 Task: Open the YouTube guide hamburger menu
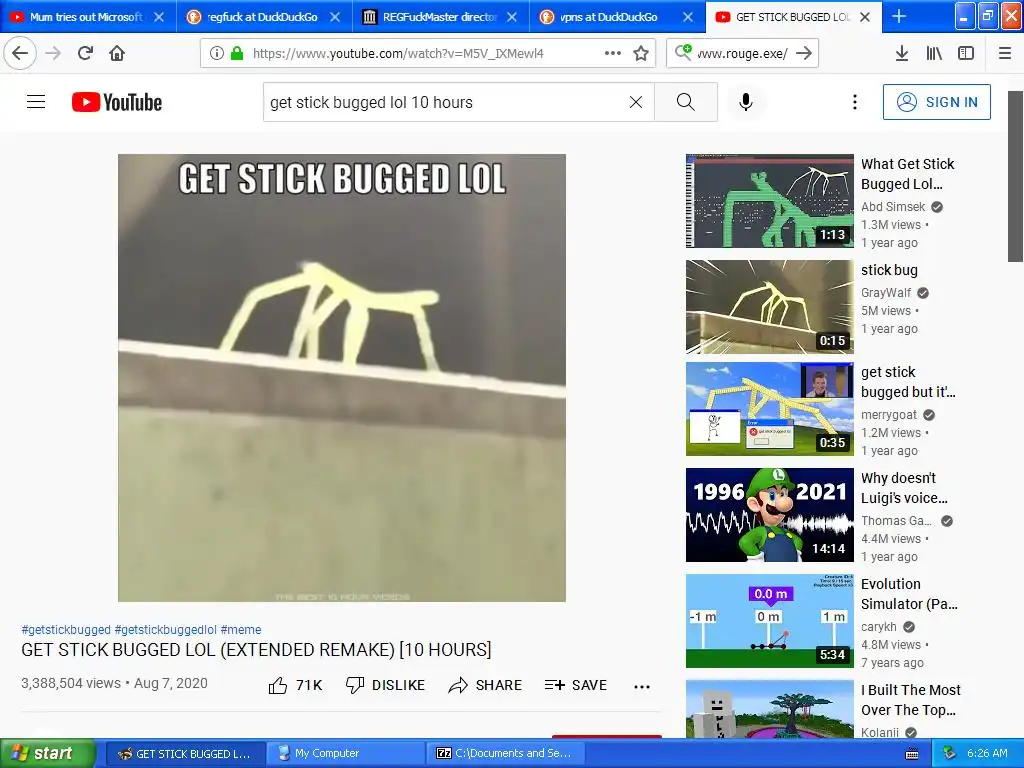36,102
